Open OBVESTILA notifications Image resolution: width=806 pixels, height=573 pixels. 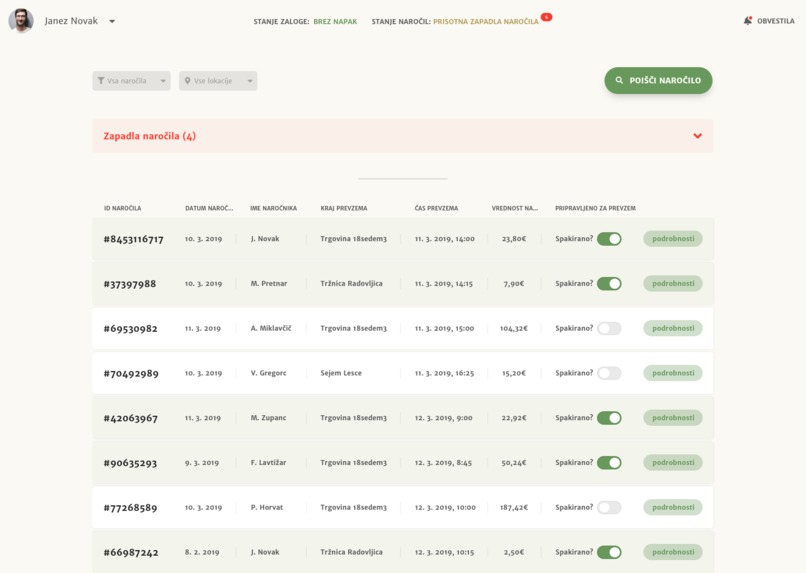775,21
